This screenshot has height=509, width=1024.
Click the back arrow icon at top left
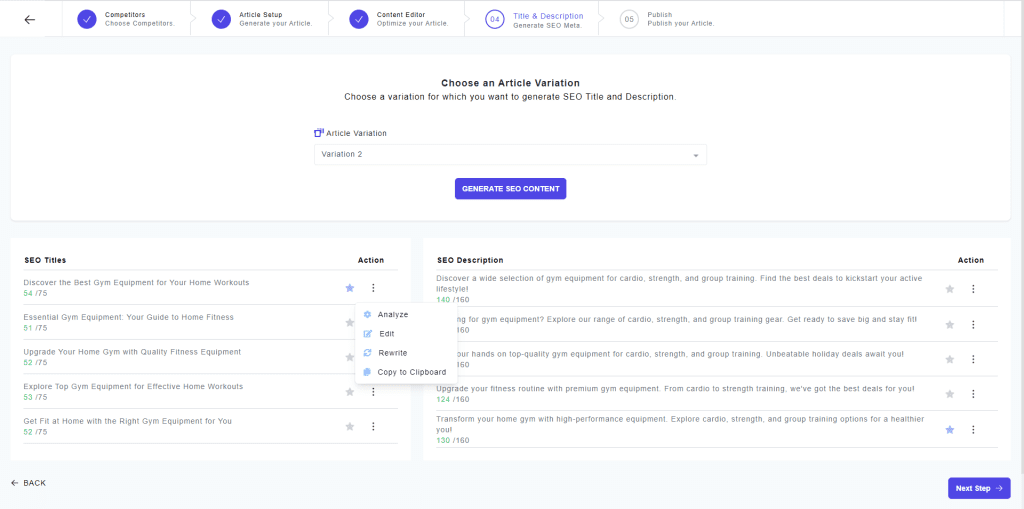[29, 19]
